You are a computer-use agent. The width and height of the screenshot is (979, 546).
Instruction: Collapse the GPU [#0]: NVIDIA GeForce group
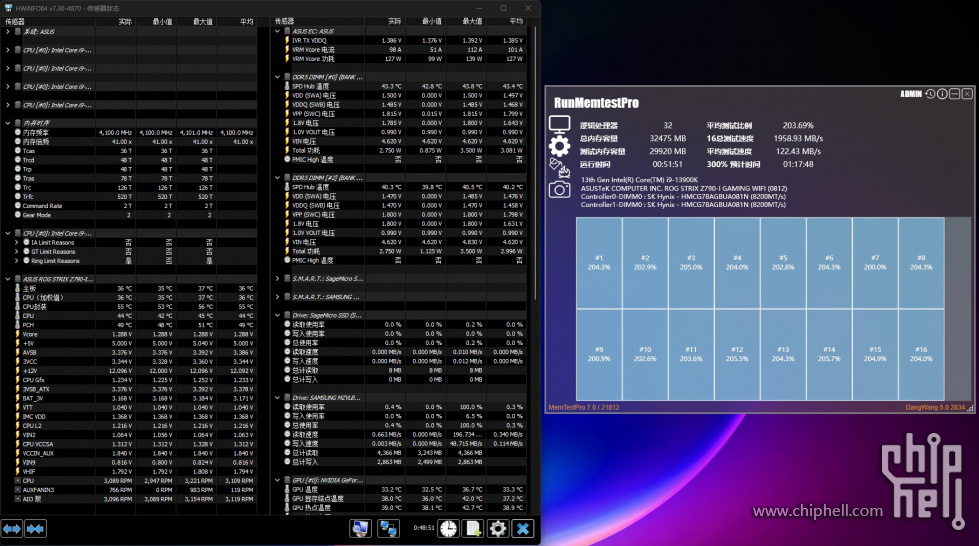(x=277, y=480)
